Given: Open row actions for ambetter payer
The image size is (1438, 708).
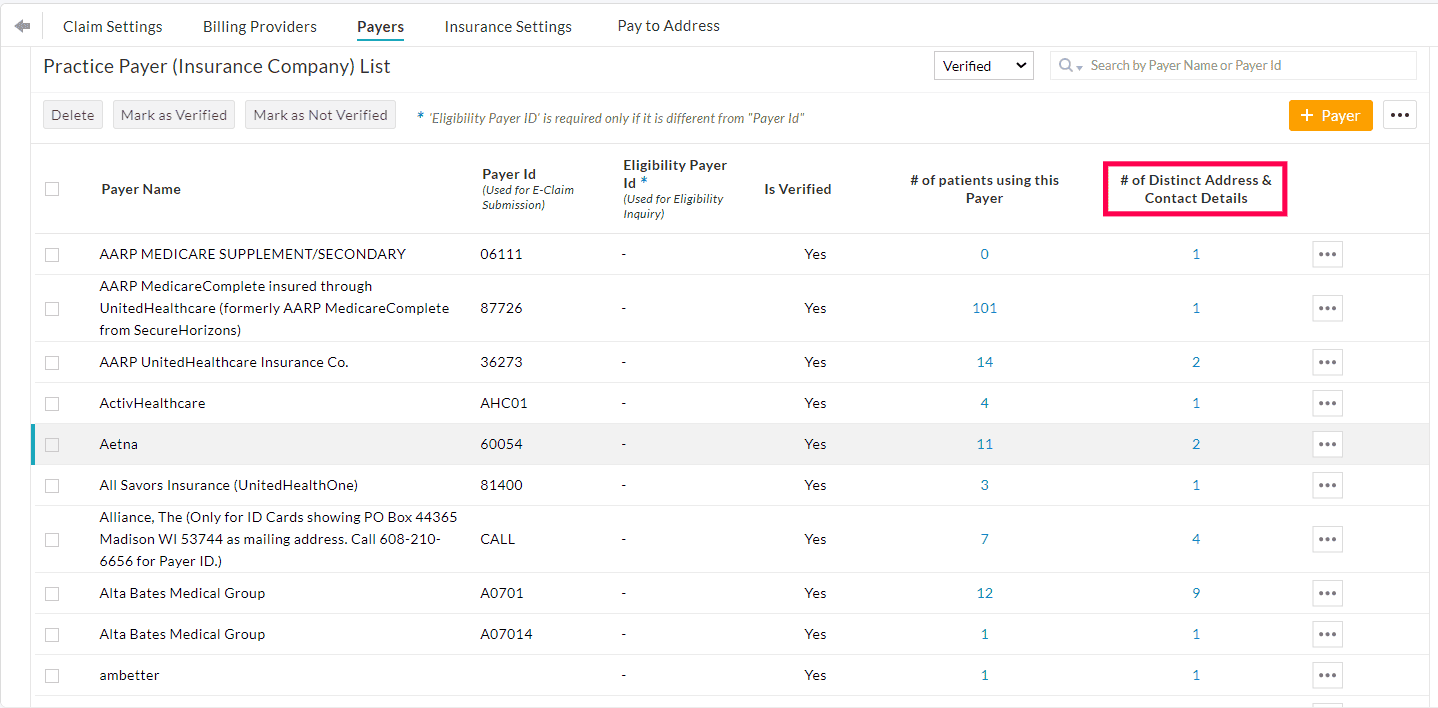Looking at the screenshot, I should 1327,675.
